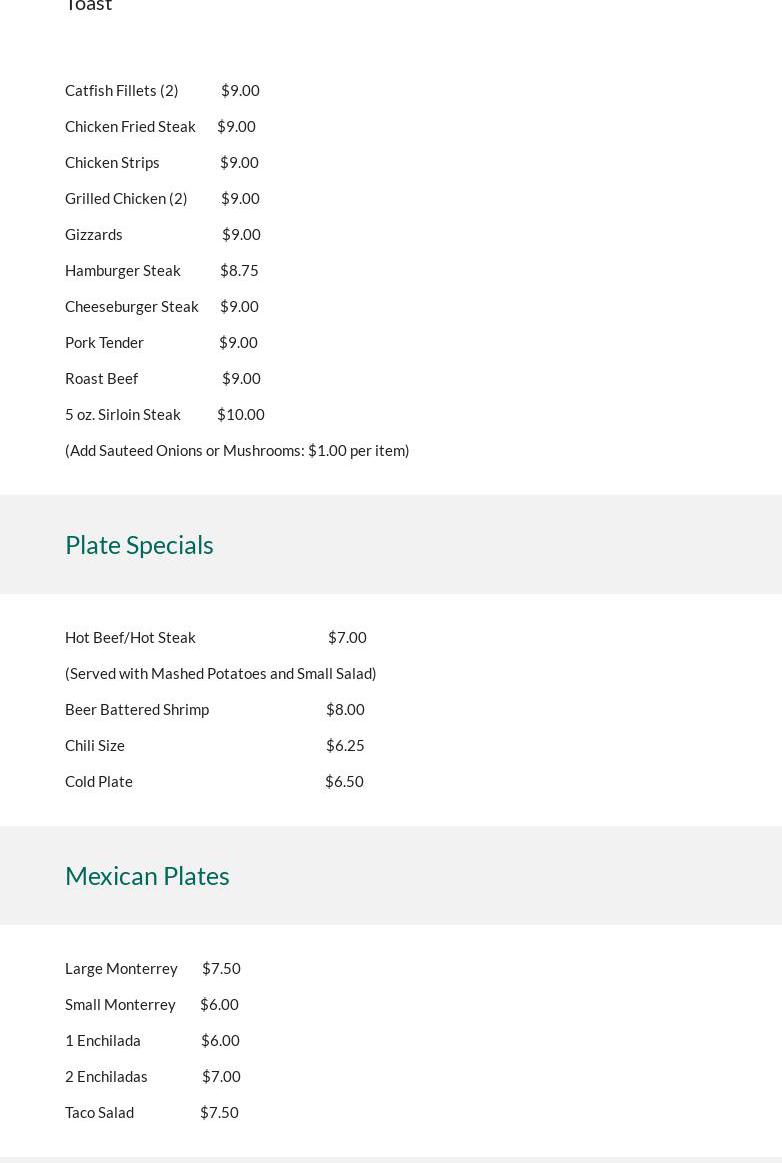Click the Beer Battered Shrimp entry
This screenshot has width=782, height=1163.
point(137,710)
